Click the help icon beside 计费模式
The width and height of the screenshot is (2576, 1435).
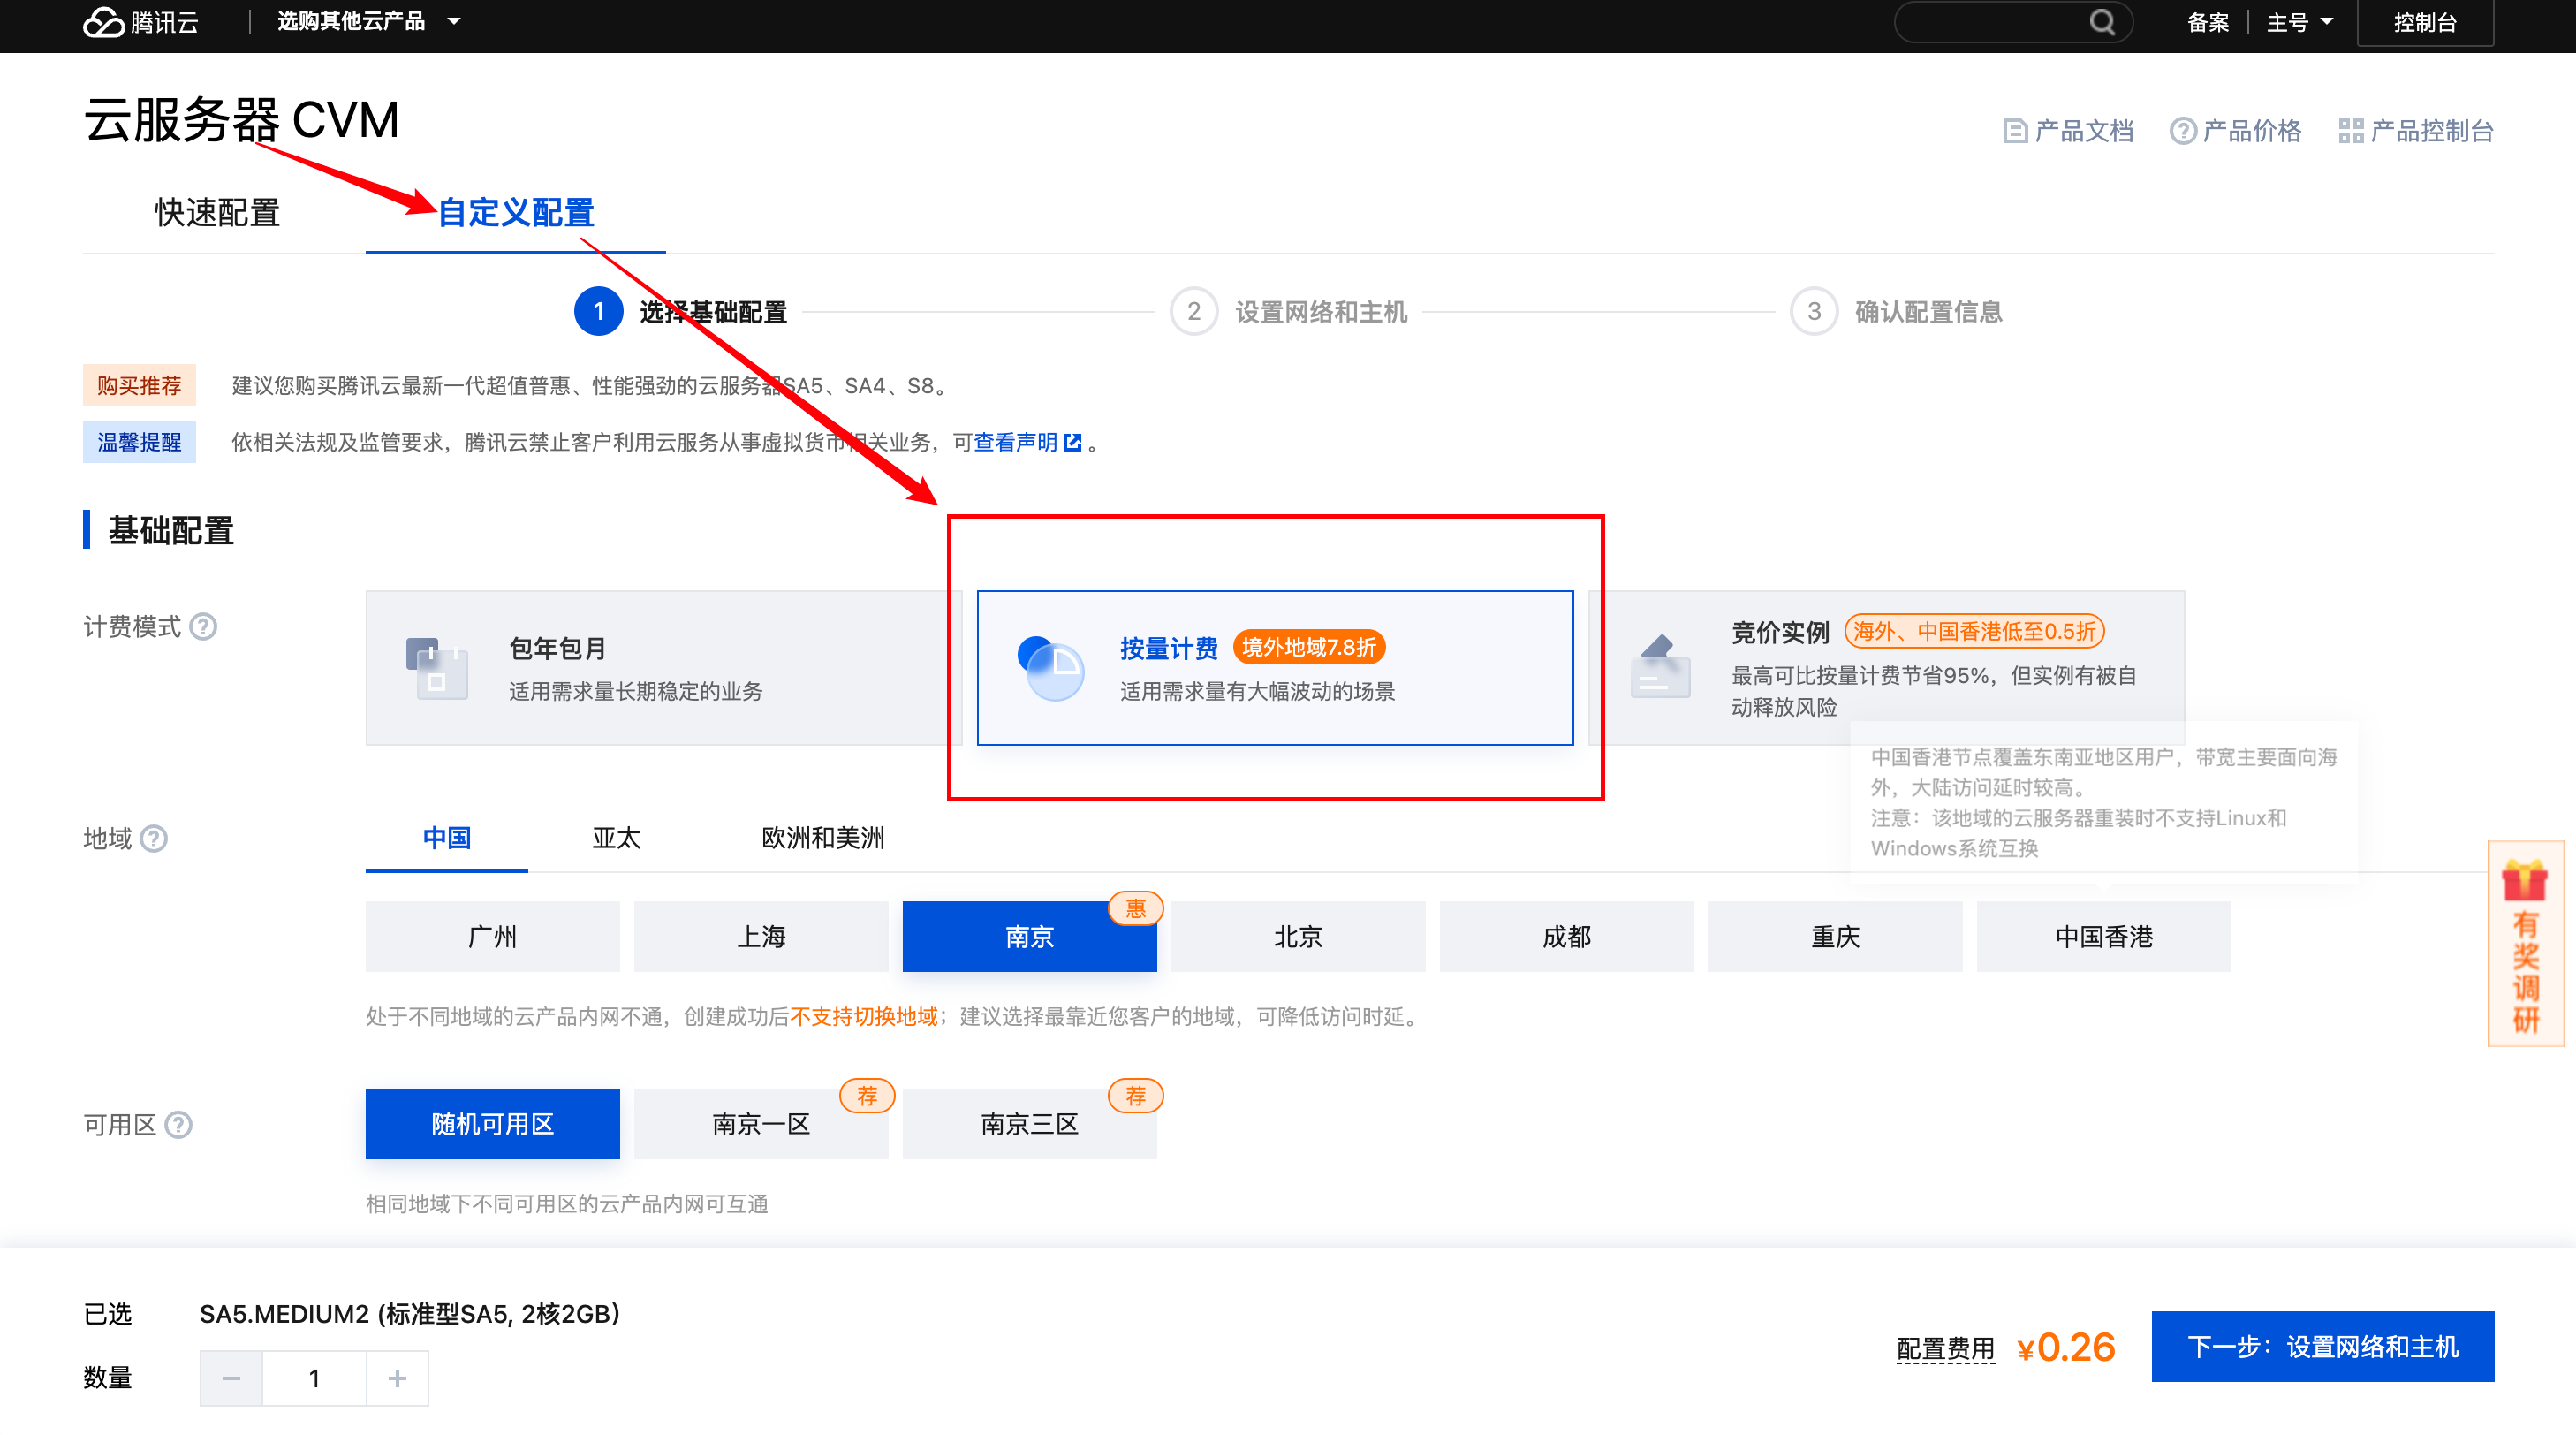204,627
